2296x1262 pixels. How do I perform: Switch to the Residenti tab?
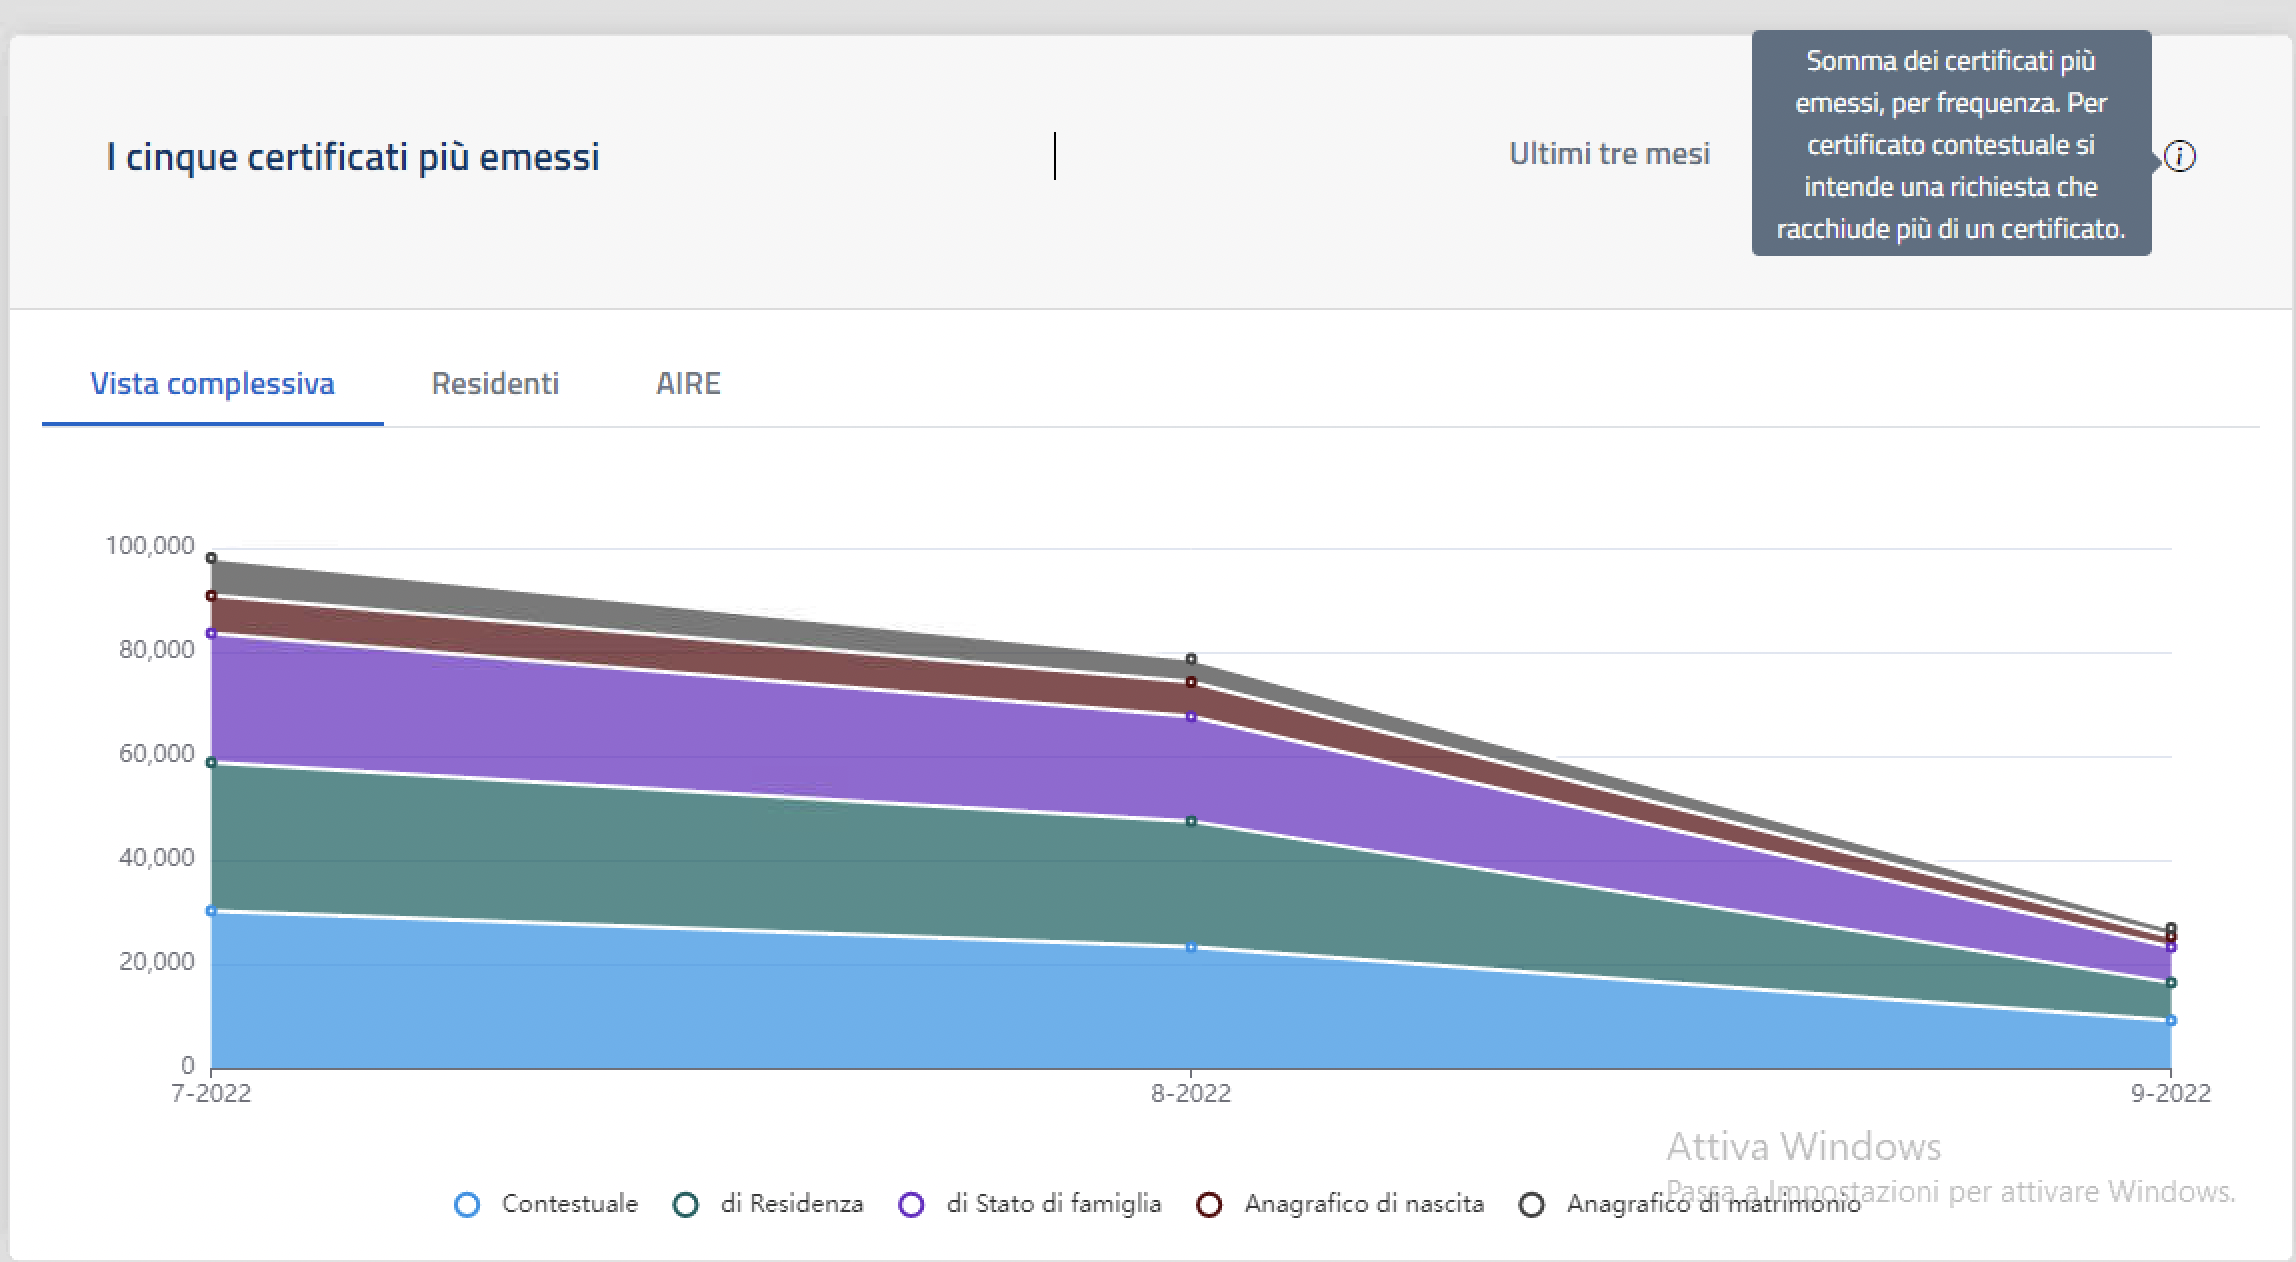click(x=495, y=384)
